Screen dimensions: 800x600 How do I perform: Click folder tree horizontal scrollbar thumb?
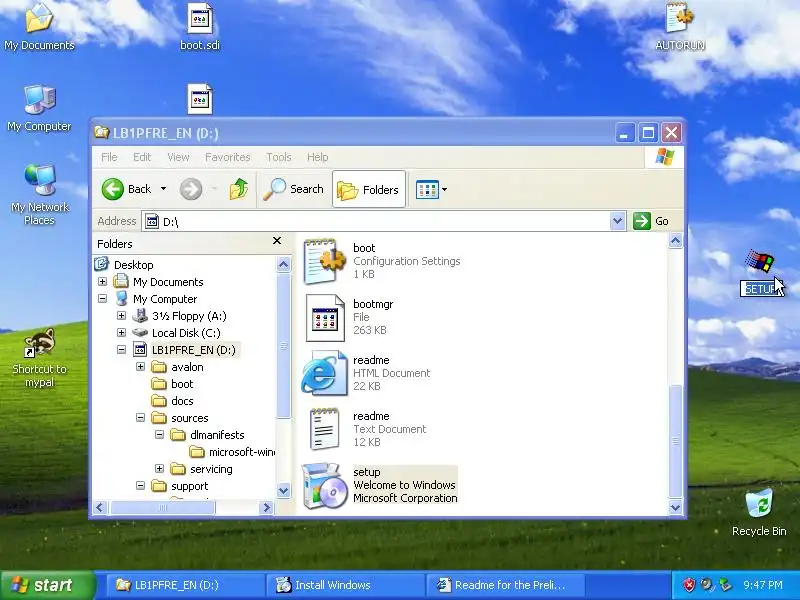163,507
